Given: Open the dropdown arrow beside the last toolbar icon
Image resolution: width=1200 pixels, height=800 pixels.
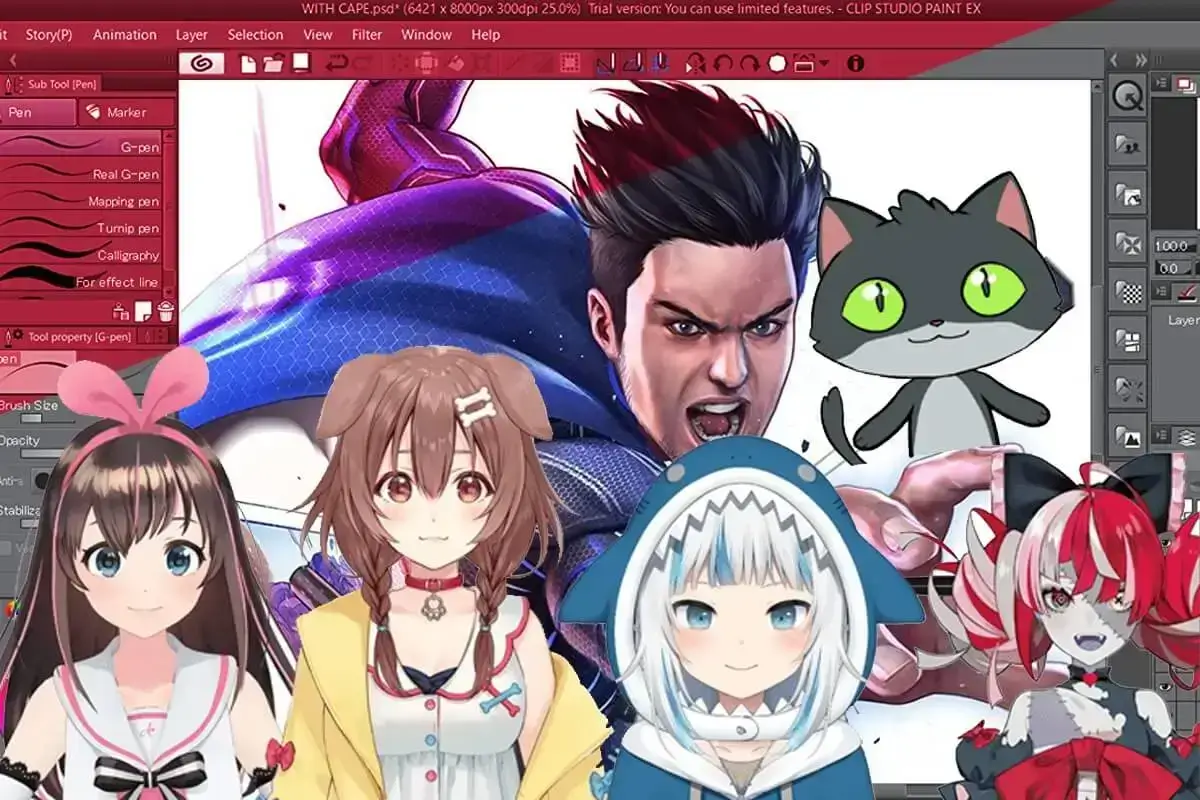Looking at the screenshot, I should point(824,64).
